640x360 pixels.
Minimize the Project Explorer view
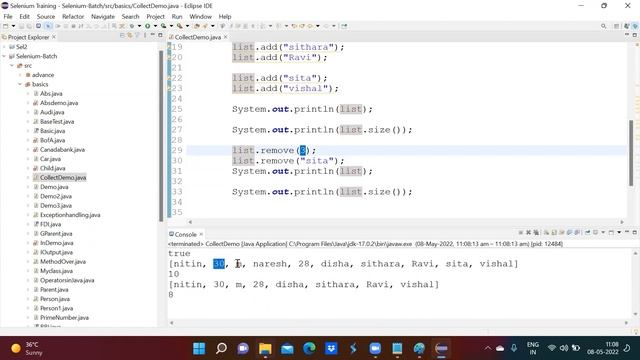click(153, 35)
